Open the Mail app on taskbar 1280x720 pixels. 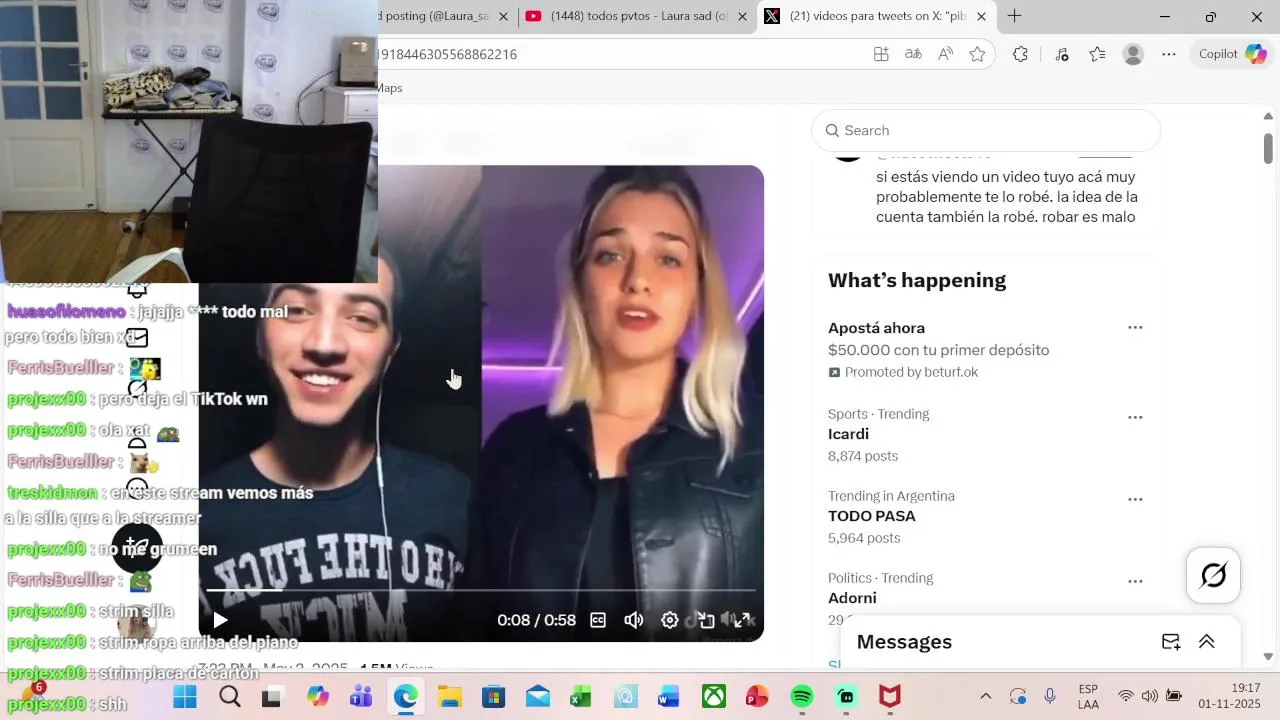click(538, 697)
